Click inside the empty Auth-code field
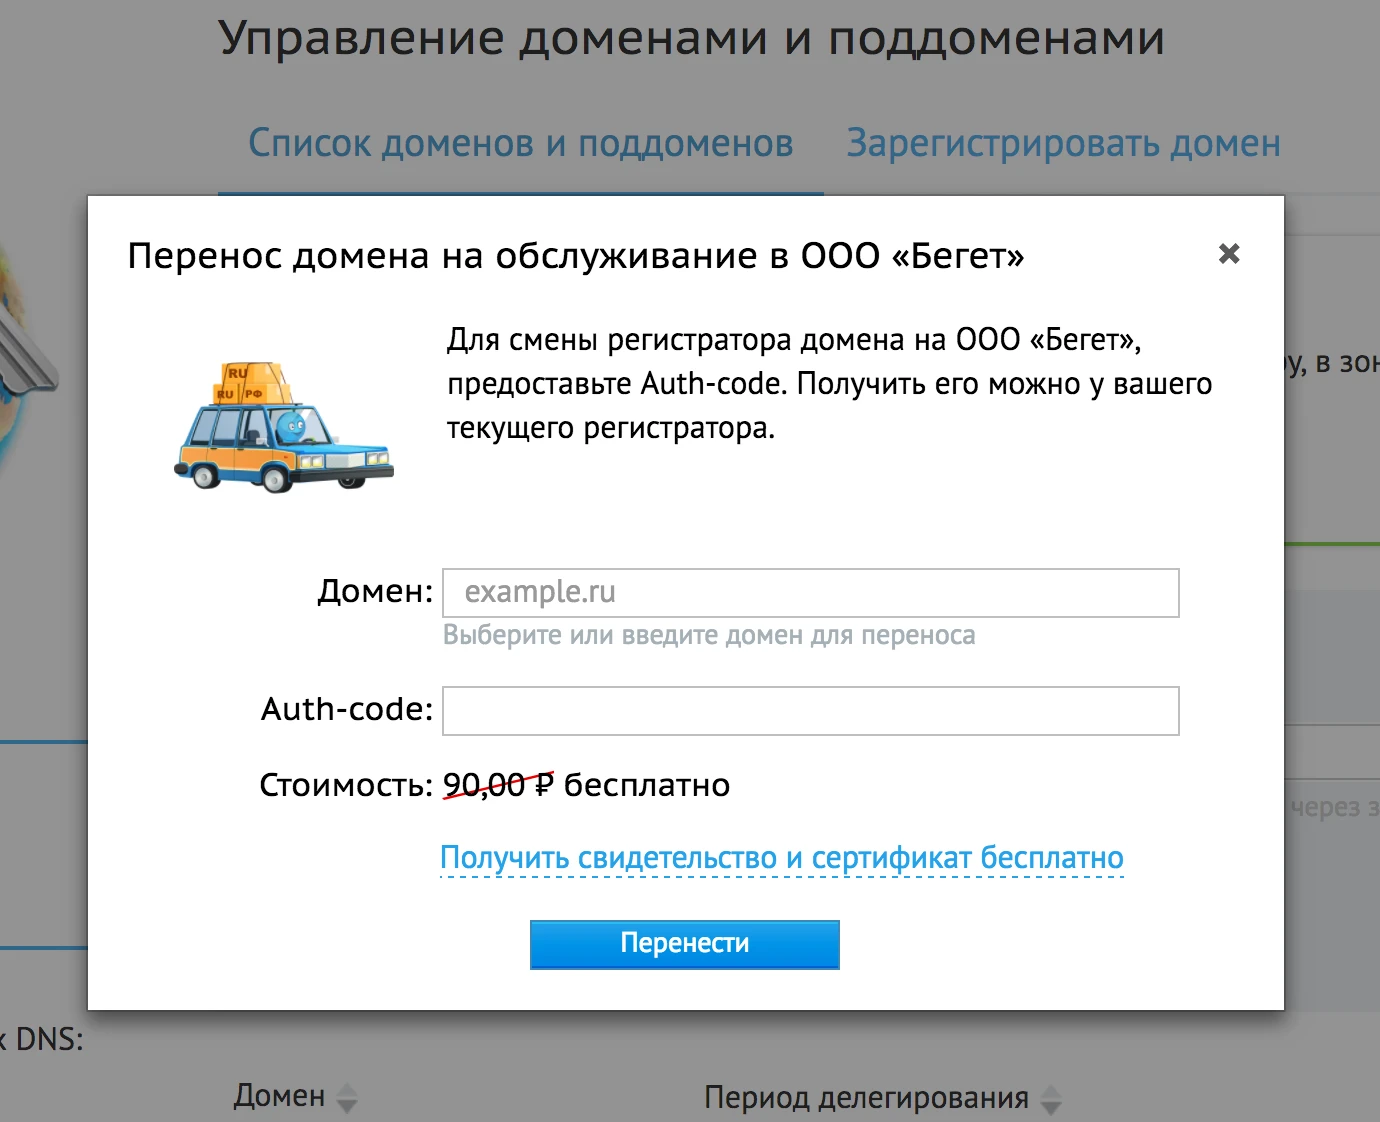 pyautogui.click(x=810, y=710)
